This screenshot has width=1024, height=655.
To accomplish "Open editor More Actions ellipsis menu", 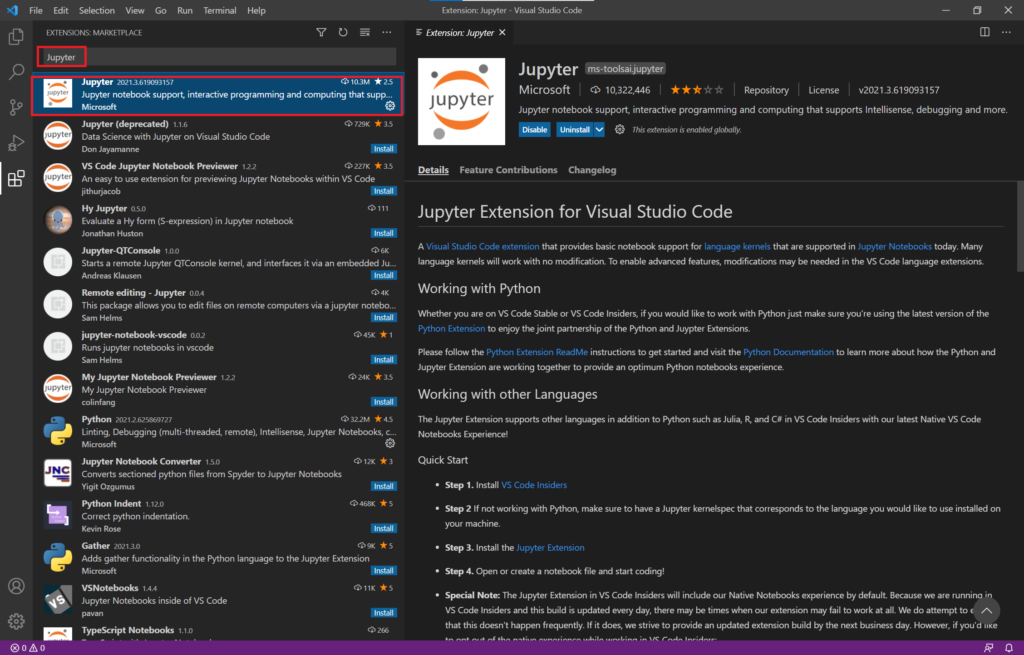I will pyautogui.click(x=1006, y=32).
